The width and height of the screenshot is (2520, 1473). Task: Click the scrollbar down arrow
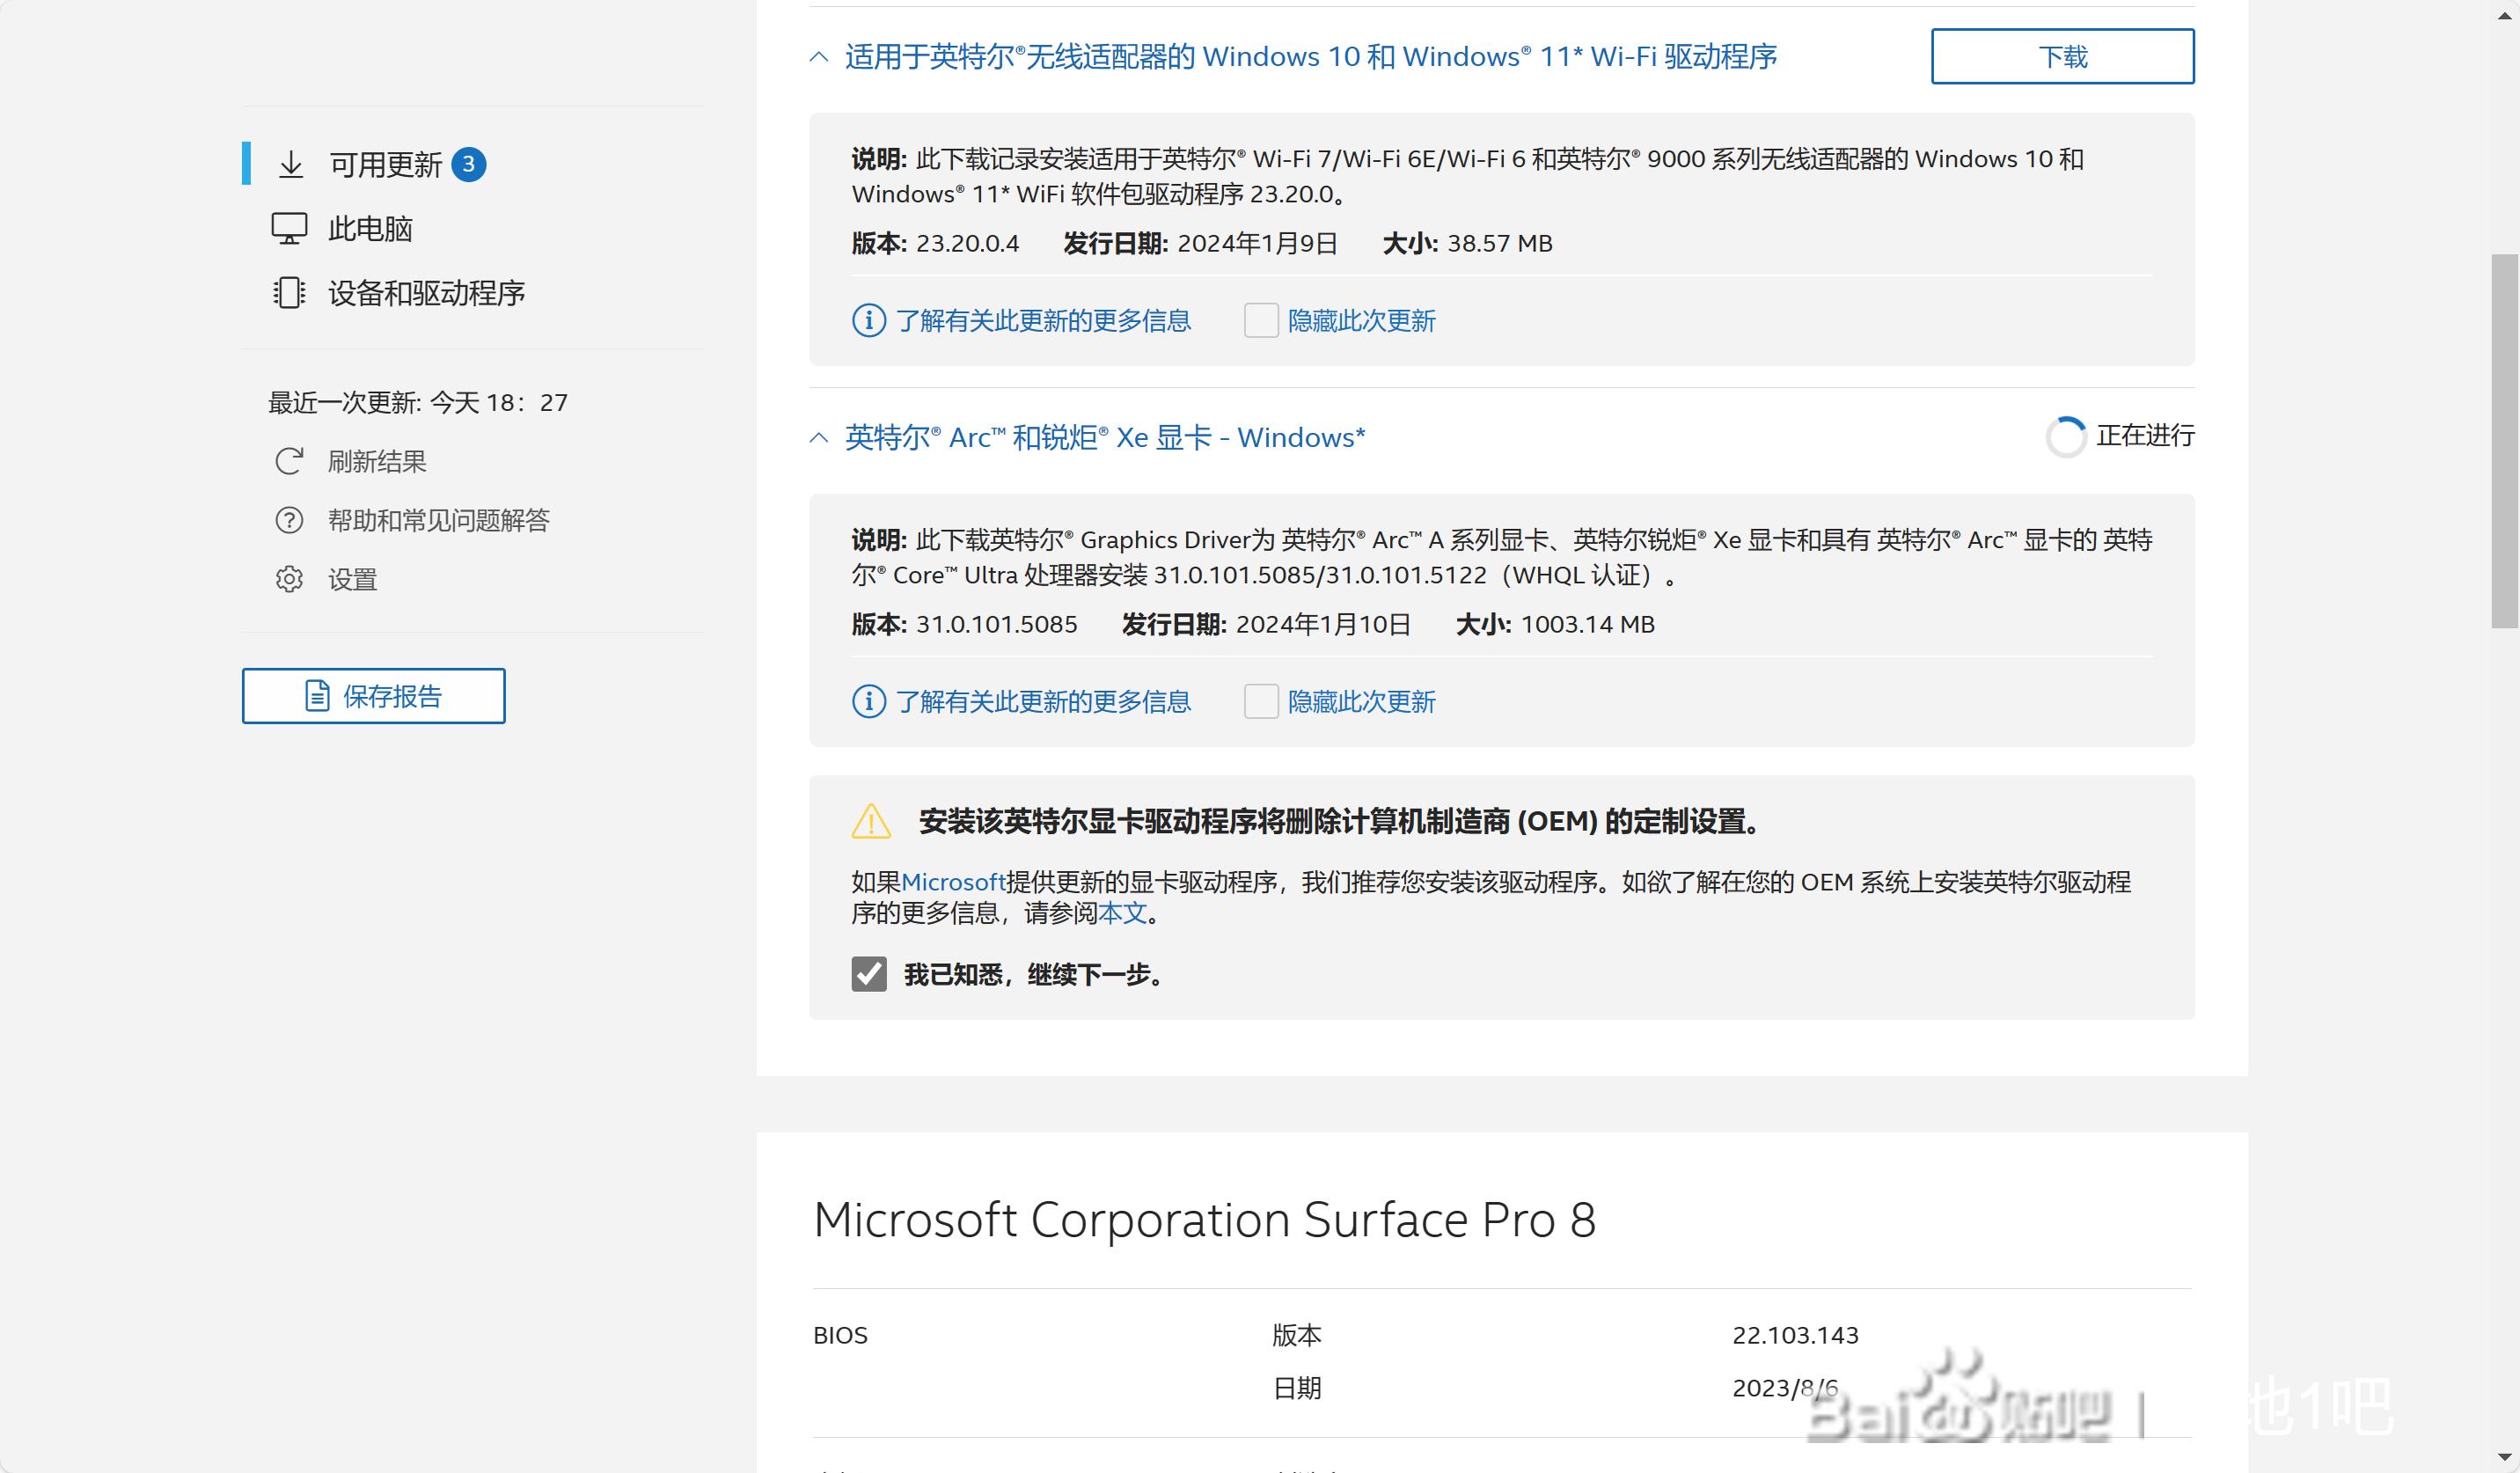tap(2505, 1459)
